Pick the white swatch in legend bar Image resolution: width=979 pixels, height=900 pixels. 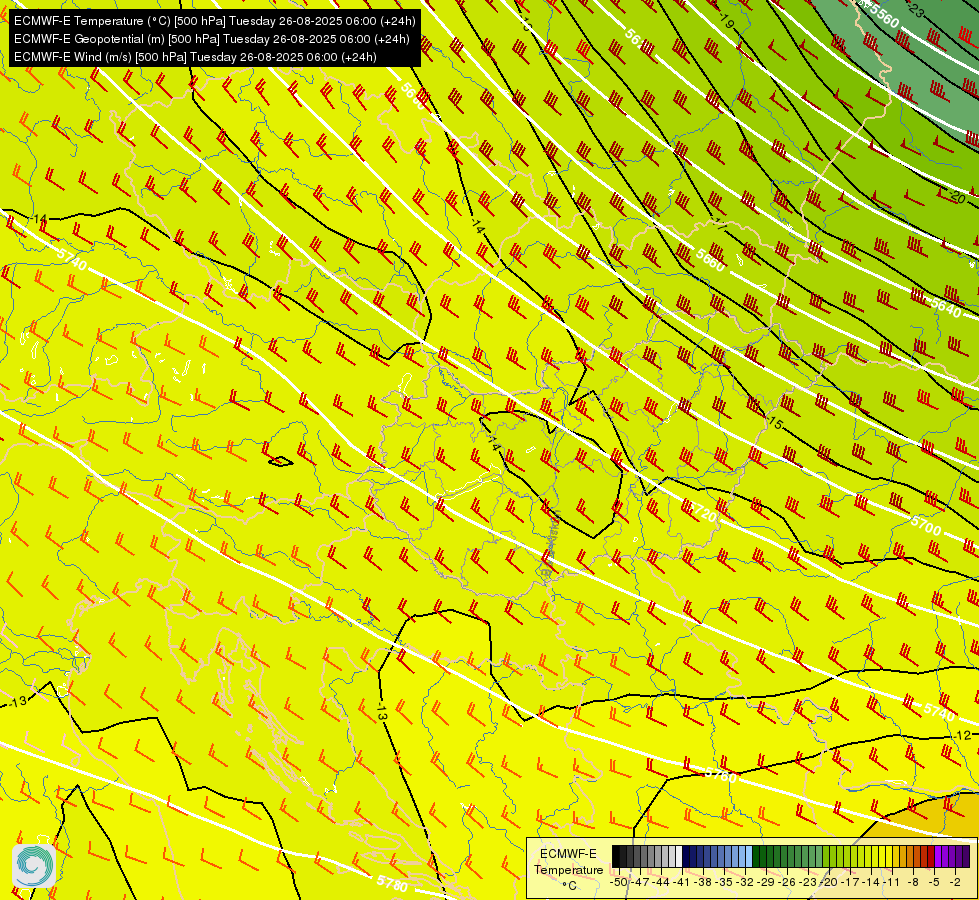click(x=679, y=856)
